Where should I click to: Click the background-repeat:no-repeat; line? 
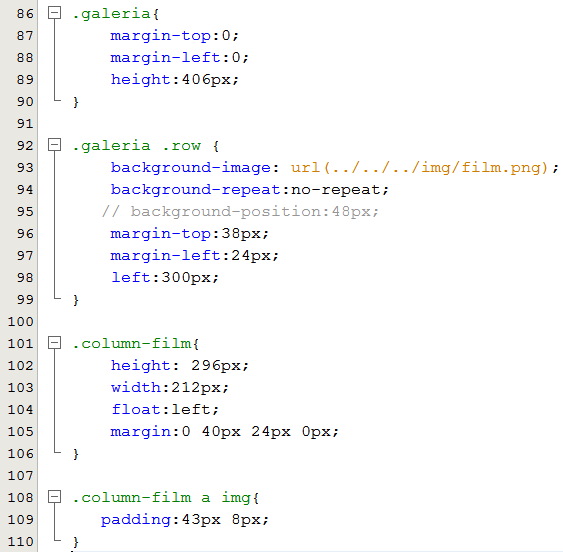(x=250, y=190)
